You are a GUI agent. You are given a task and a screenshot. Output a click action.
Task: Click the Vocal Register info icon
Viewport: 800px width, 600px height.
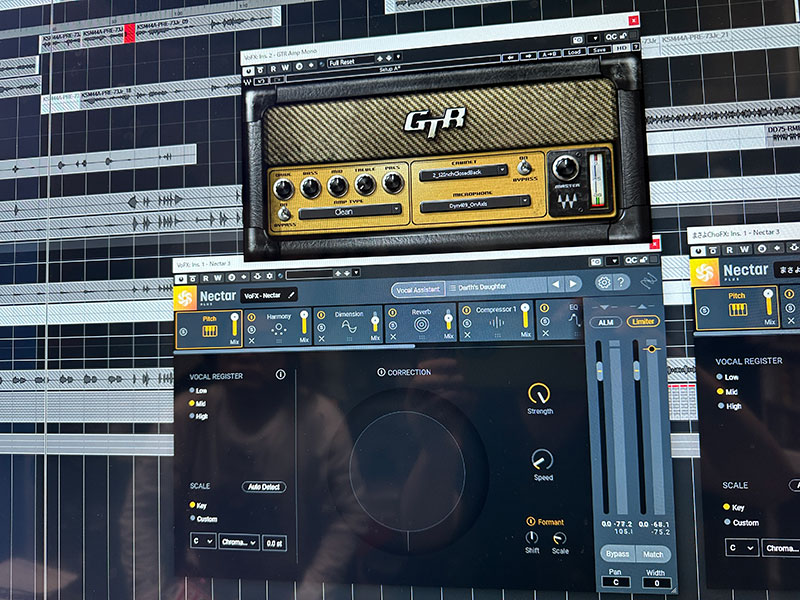coord(281,374)
